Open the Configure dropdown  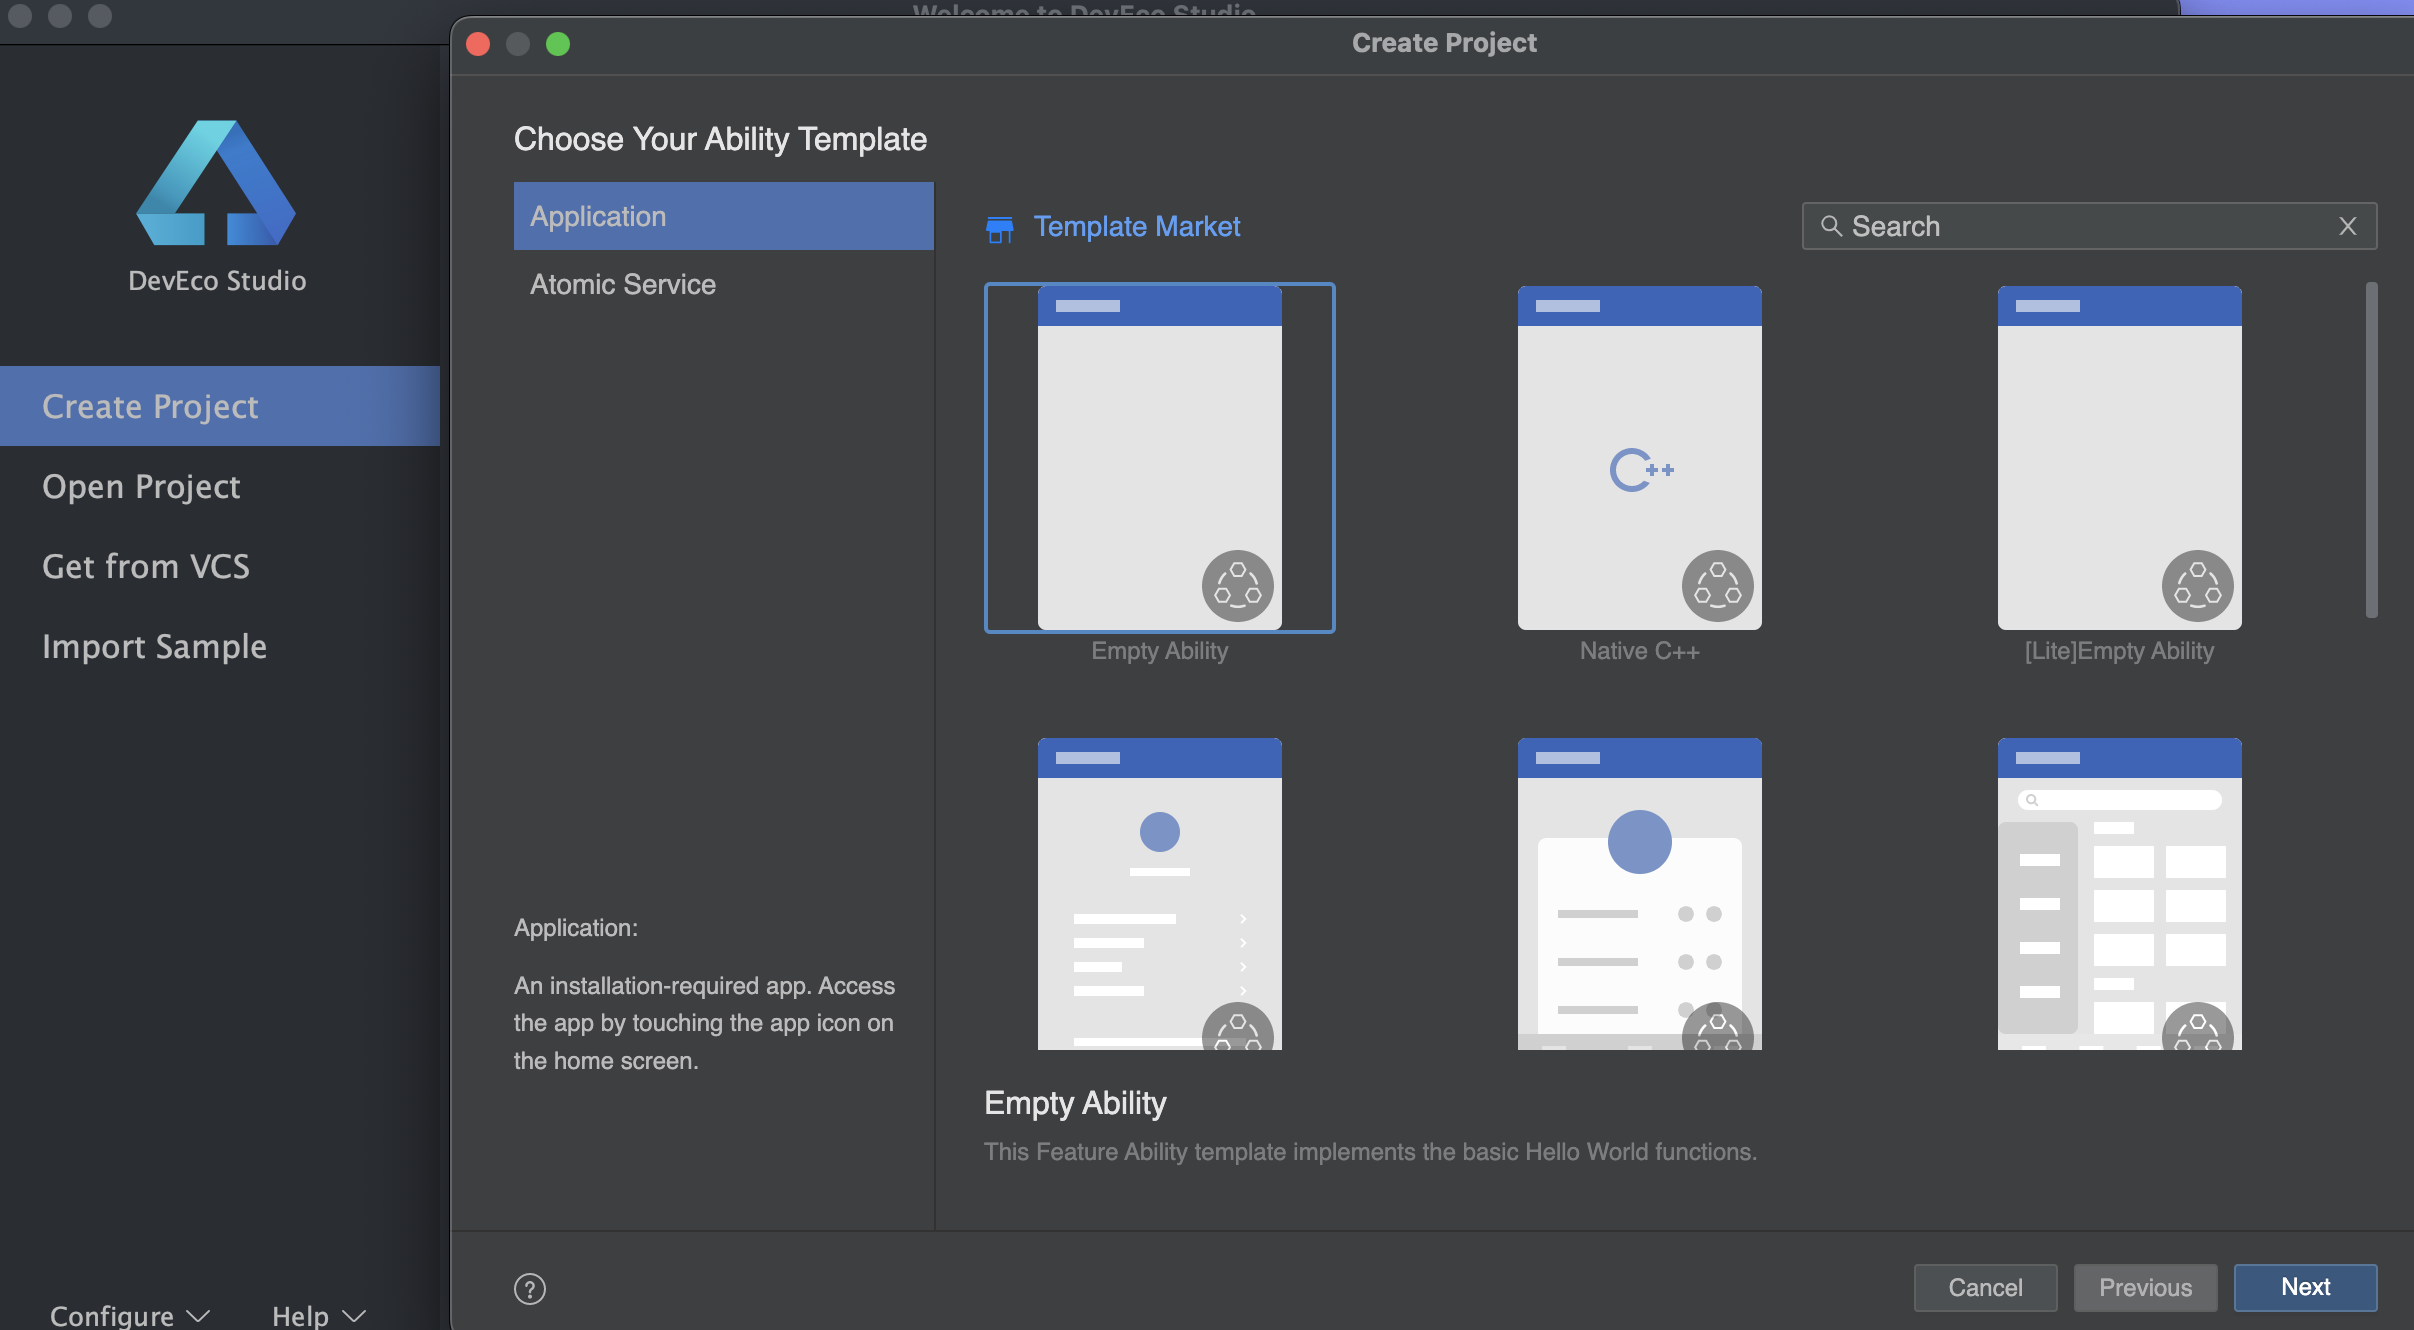click(x=130, y=1315)
